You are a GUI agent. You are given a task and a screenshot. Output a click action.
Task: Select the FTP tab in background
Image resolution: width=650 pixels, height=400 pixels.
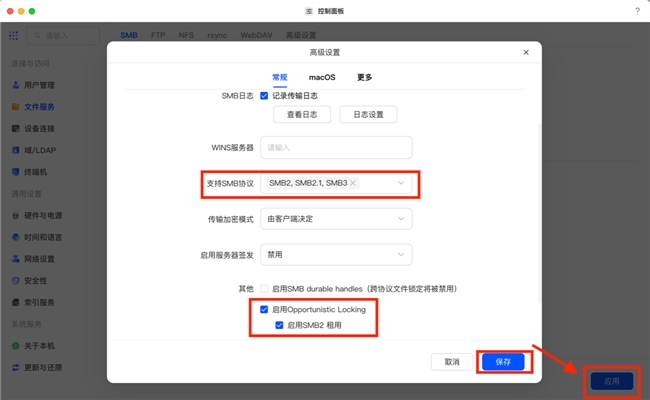click(x=158, y=35)
